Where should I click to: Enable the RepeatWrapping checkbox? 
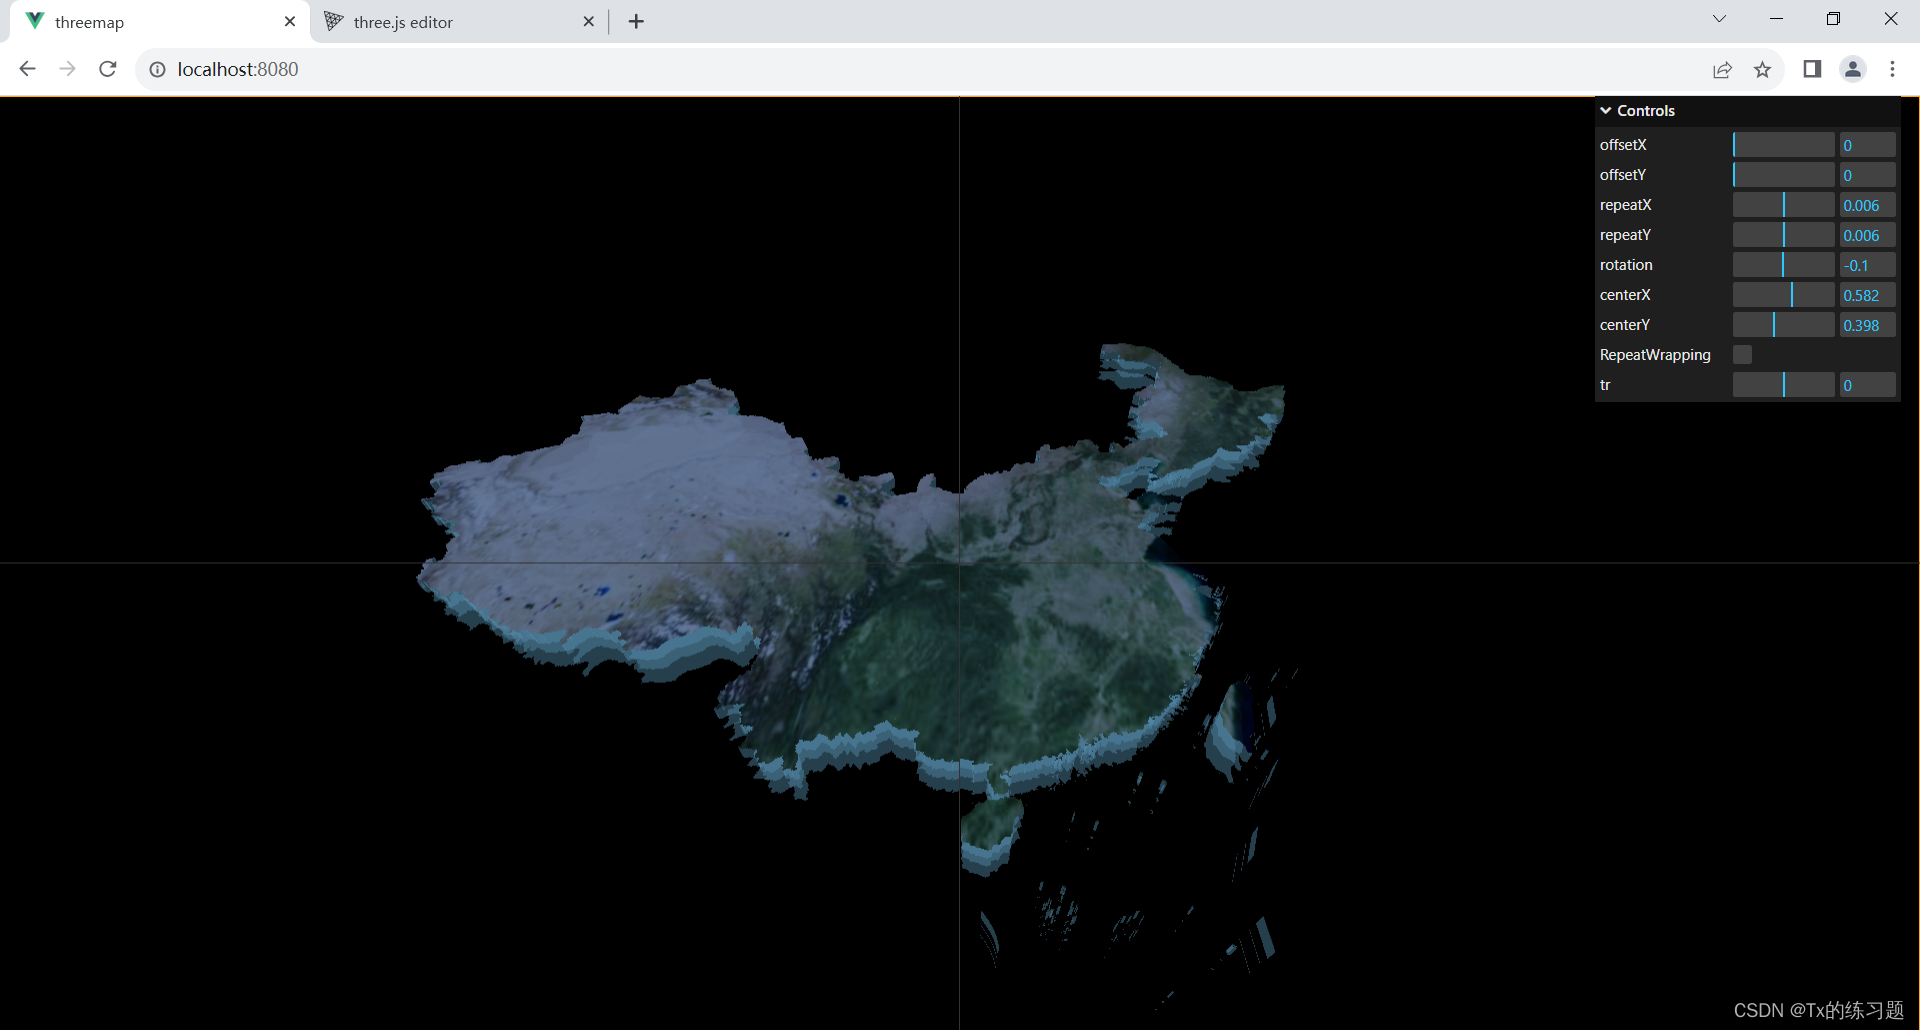click(x=1742, y=354)
